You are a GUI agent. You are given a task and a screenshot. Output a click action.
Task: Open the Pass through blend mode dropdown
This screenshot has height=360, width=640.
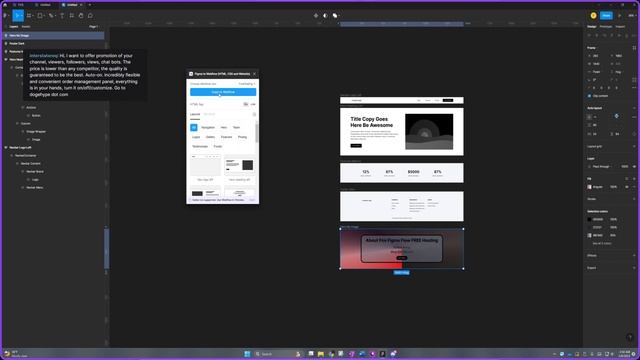pos(601,167)
